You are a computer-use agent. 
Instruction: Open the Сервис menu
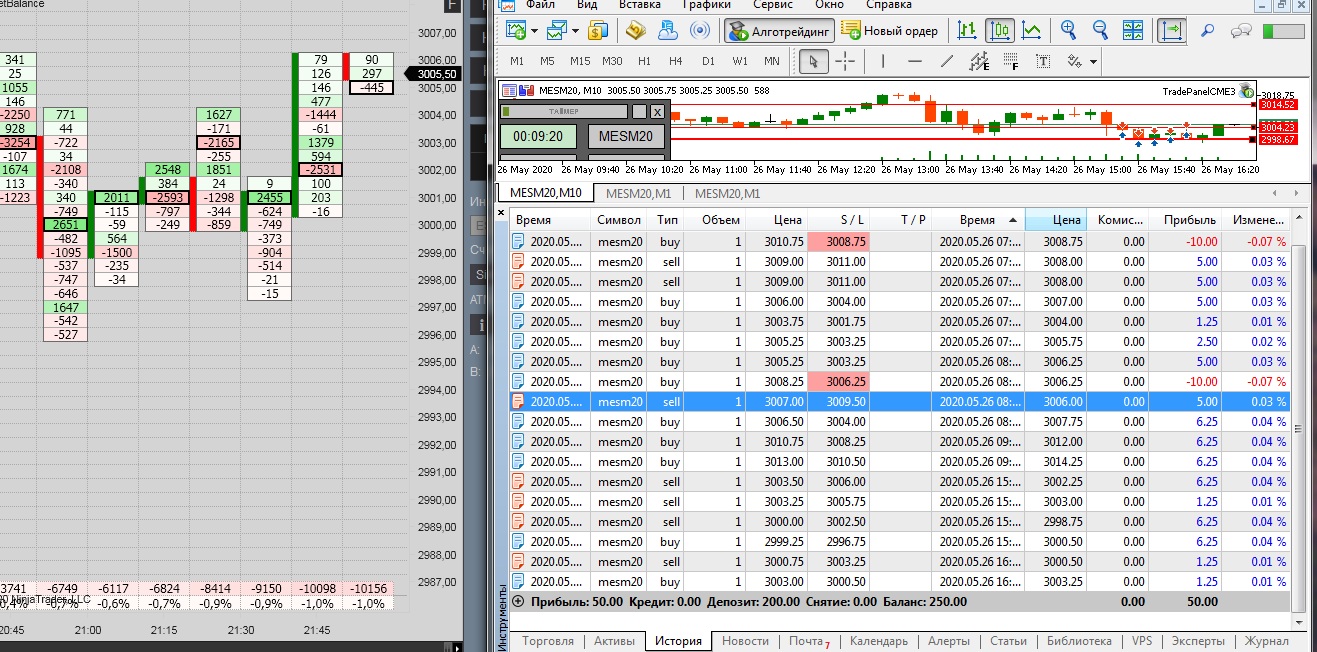(x=773, y=5)
